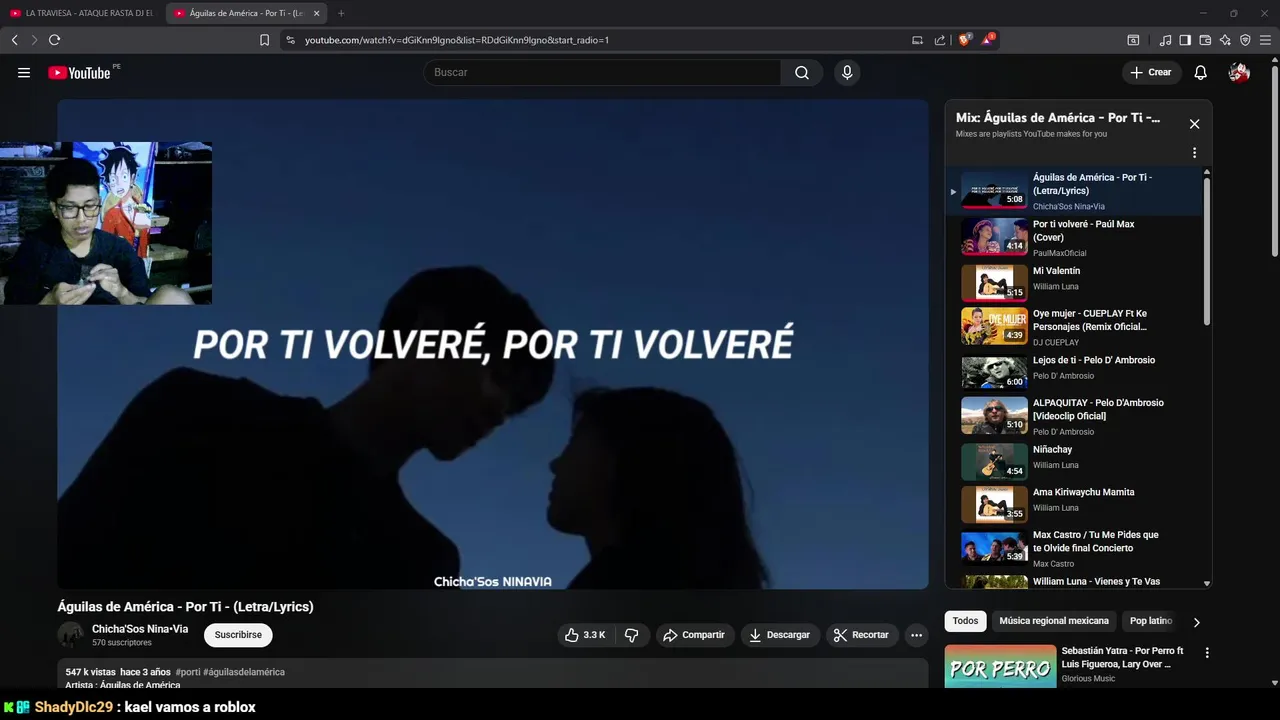Image resolution: width=1280 pixels, height=720 pixels.
Task: Click the #águilasdelamérica hashtag
Action: click(x=244, y=672)
